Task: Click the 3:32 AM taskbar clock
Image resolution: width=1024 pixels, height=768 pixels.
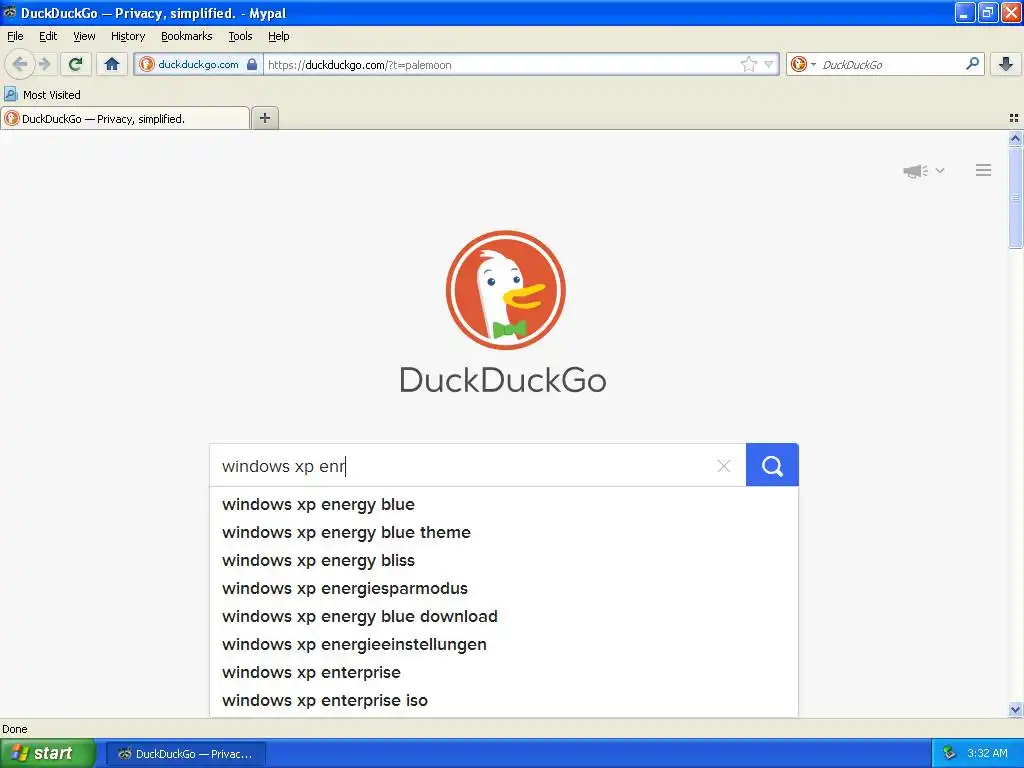Action: coord(987,754)
